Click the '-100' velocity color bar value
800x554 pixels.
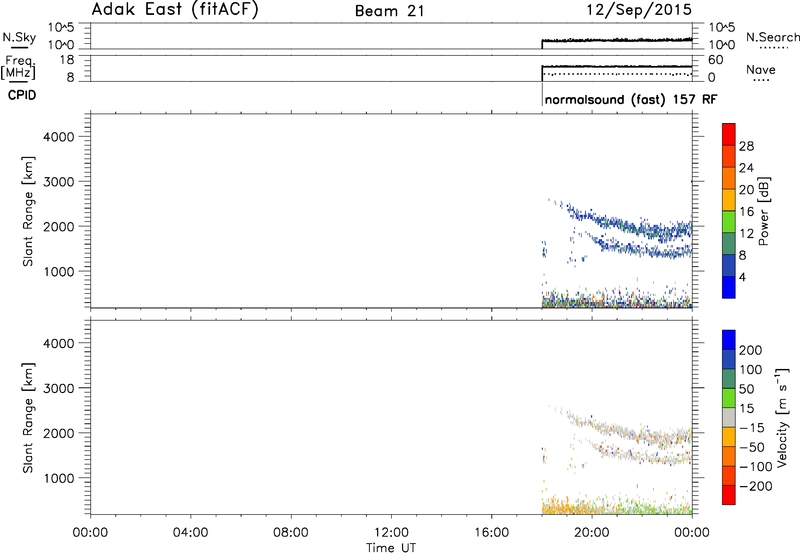tap(756, 466)
